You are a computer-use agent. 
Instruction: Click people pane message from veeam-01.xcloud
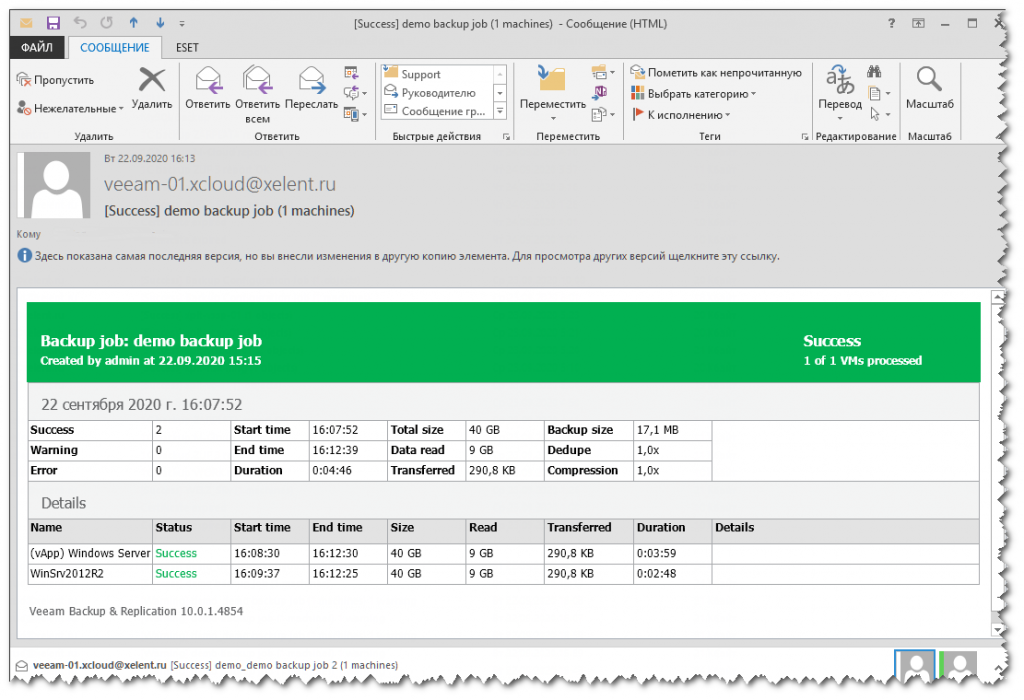215,665
